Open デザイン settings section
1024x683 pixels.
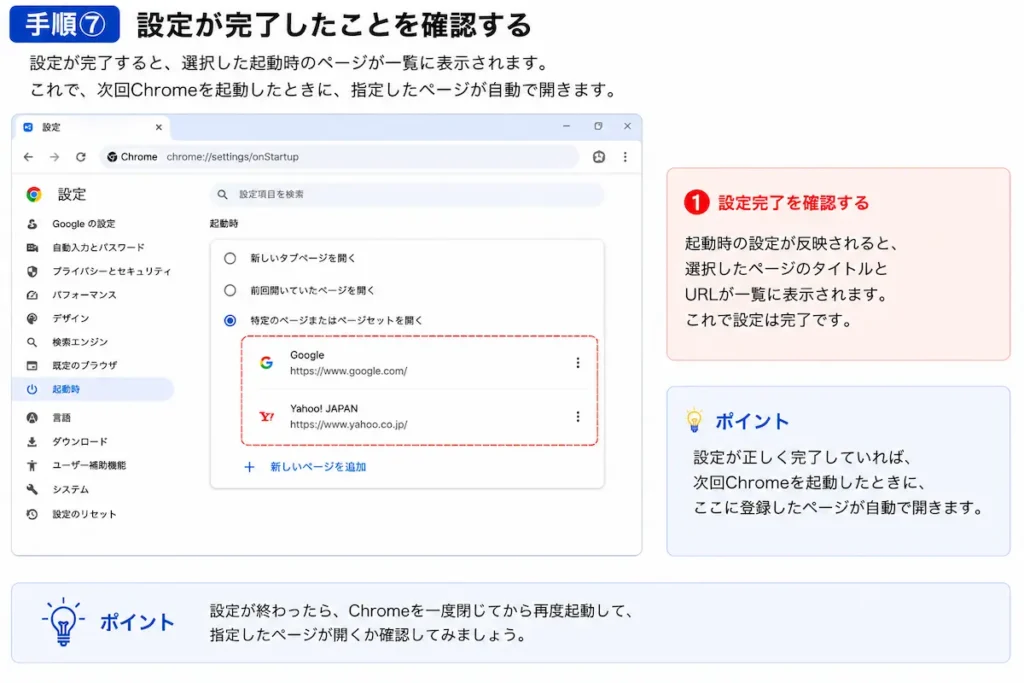(x=71, y=318)
